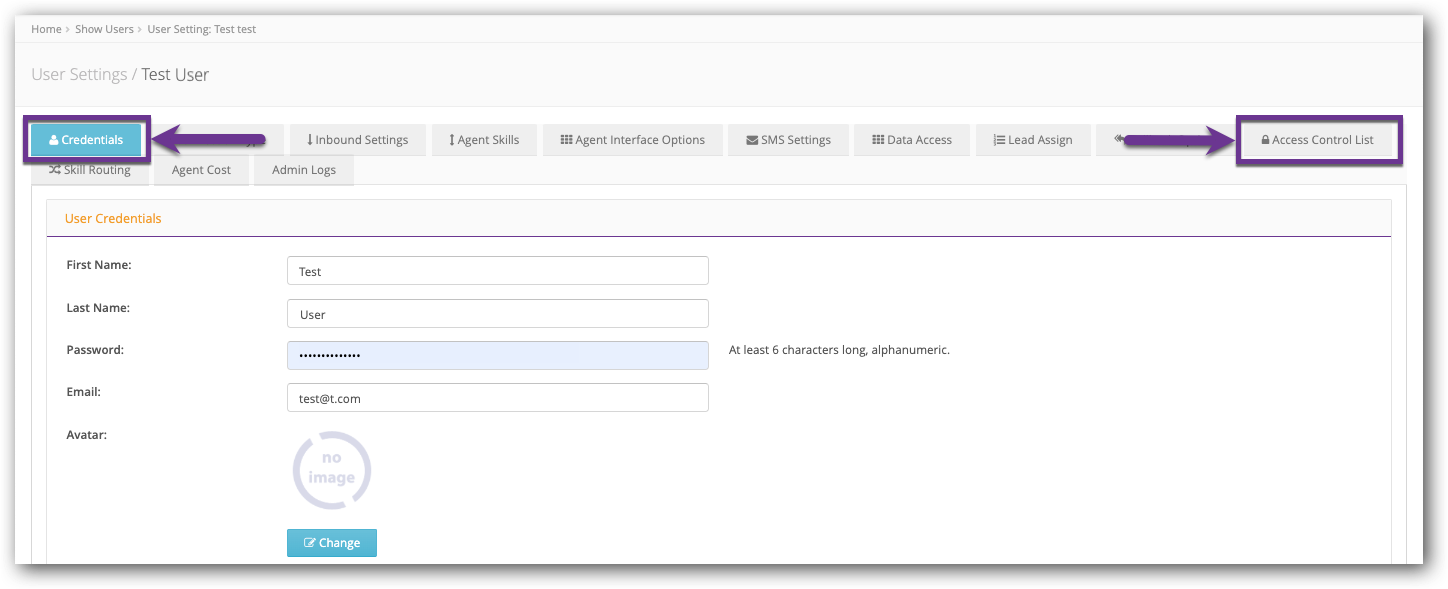Screen dimensions: 1448x589
Task: Click the envelope icon on SMS Settings
Action: click(752, 140)
